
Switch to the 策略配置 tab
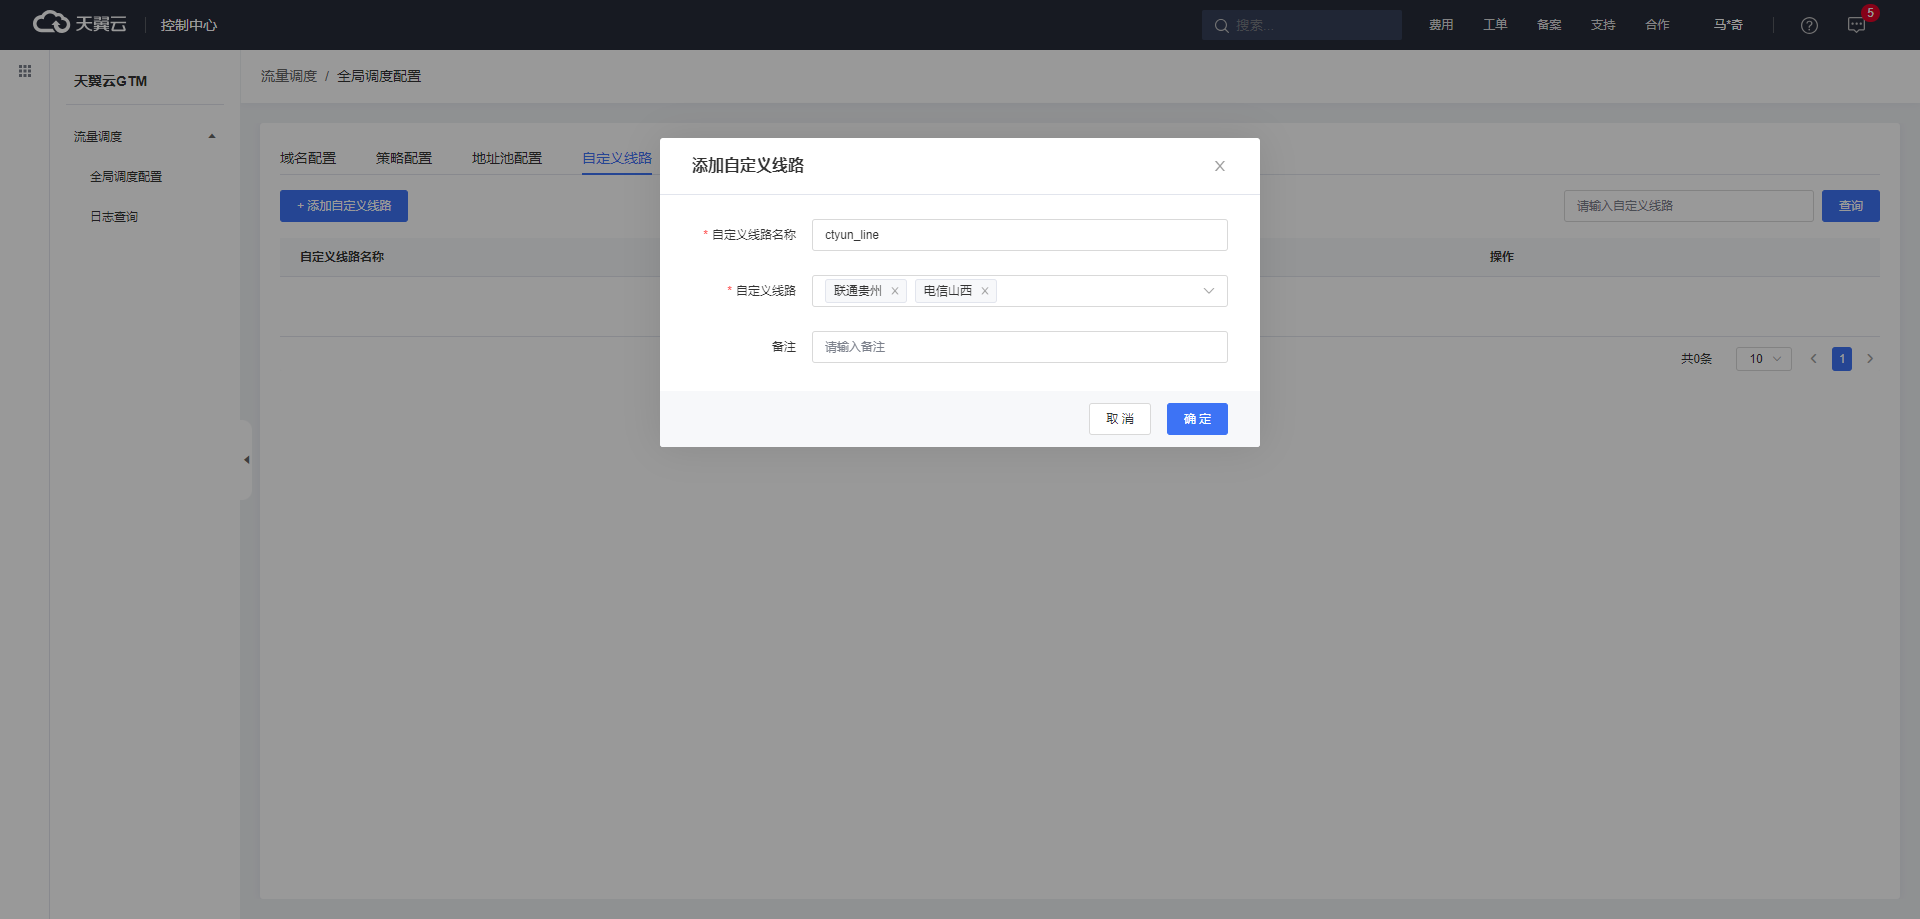(x=404, y=158)
